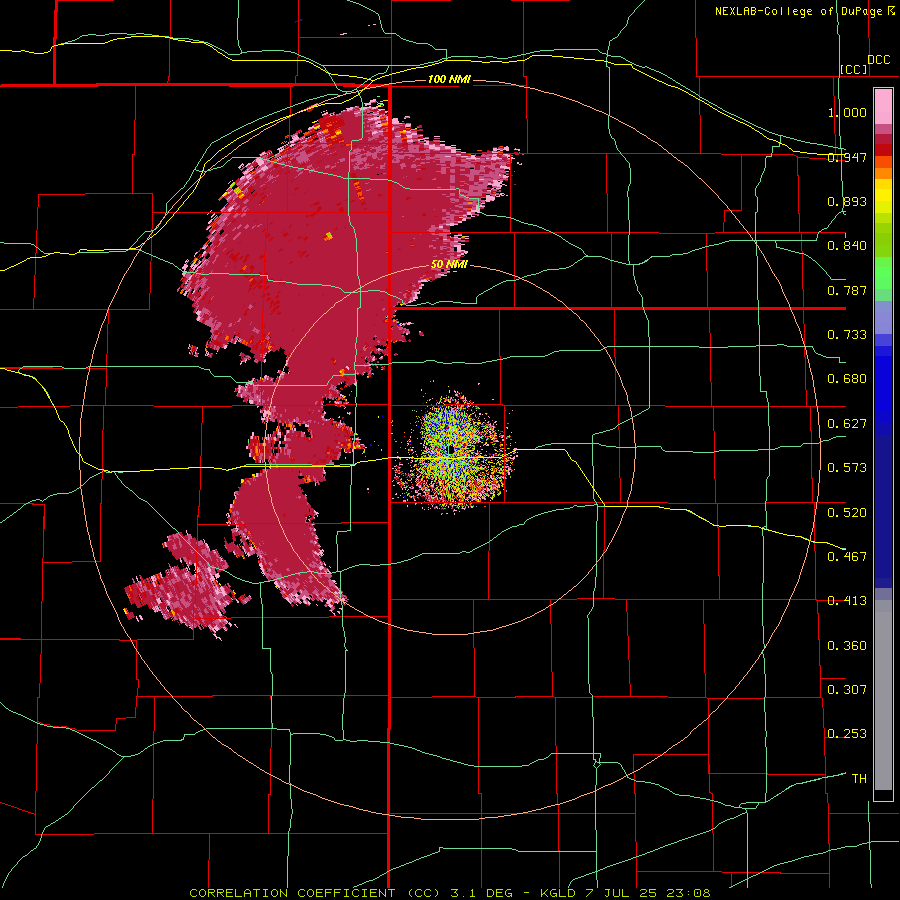Click the 50 NMI range ring label

click(449, 264)
